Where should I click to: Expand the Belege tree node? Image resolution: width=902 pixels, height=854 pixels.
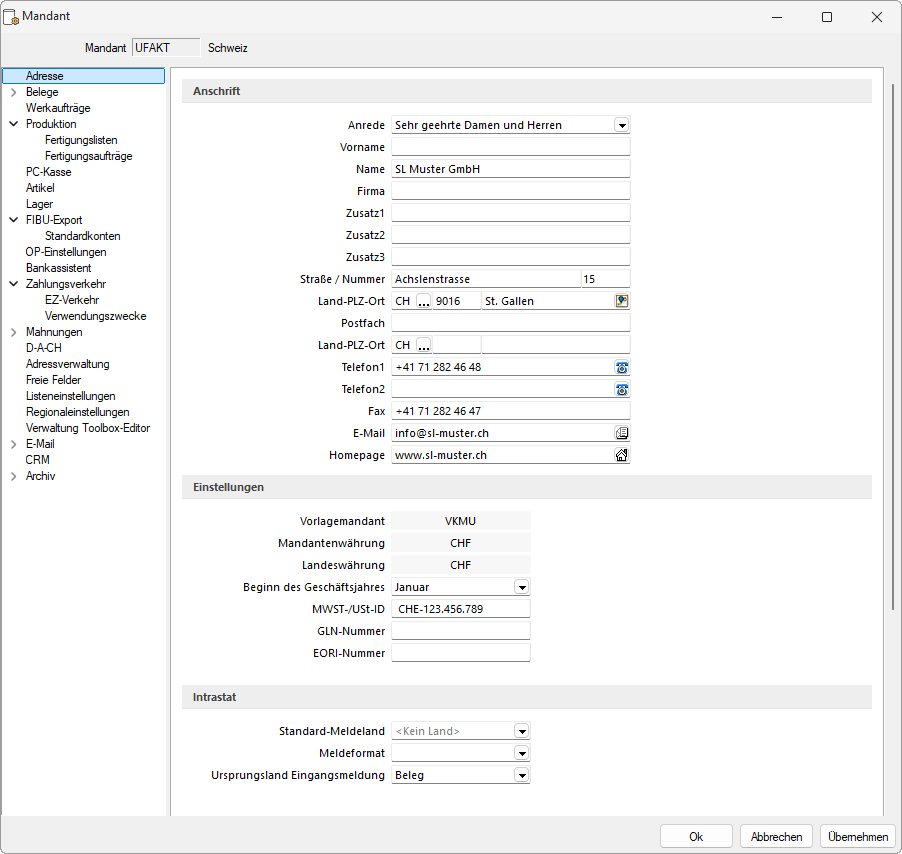pos(13,92)
